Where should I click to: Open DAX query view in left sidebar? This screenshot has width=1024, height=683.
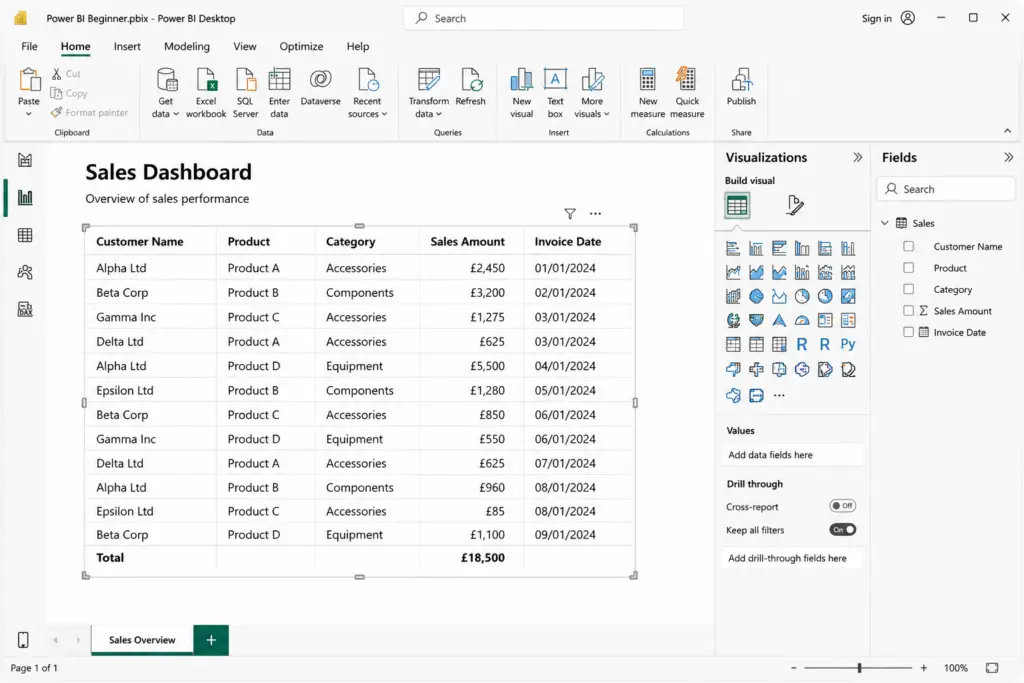click(x=25, y=310)
